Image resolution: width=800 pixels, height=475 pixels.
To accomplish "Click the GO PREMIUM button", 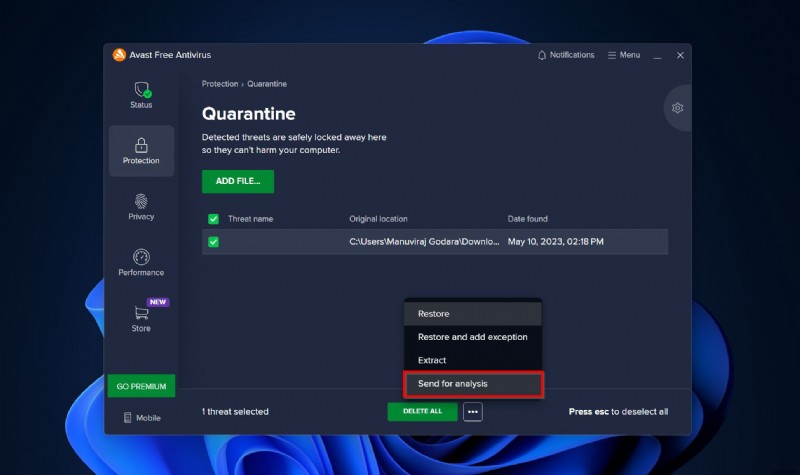I will tap(141, 386).
